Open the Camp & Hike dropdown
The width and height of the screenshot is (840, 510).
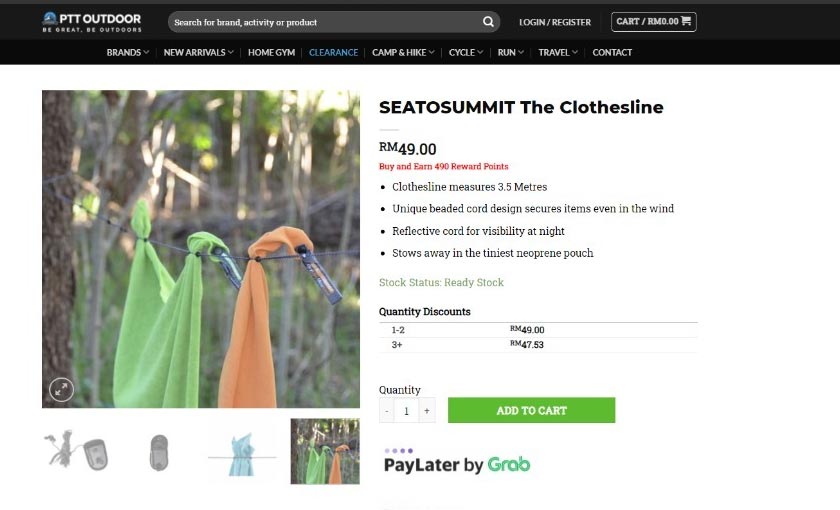(403, 52)
